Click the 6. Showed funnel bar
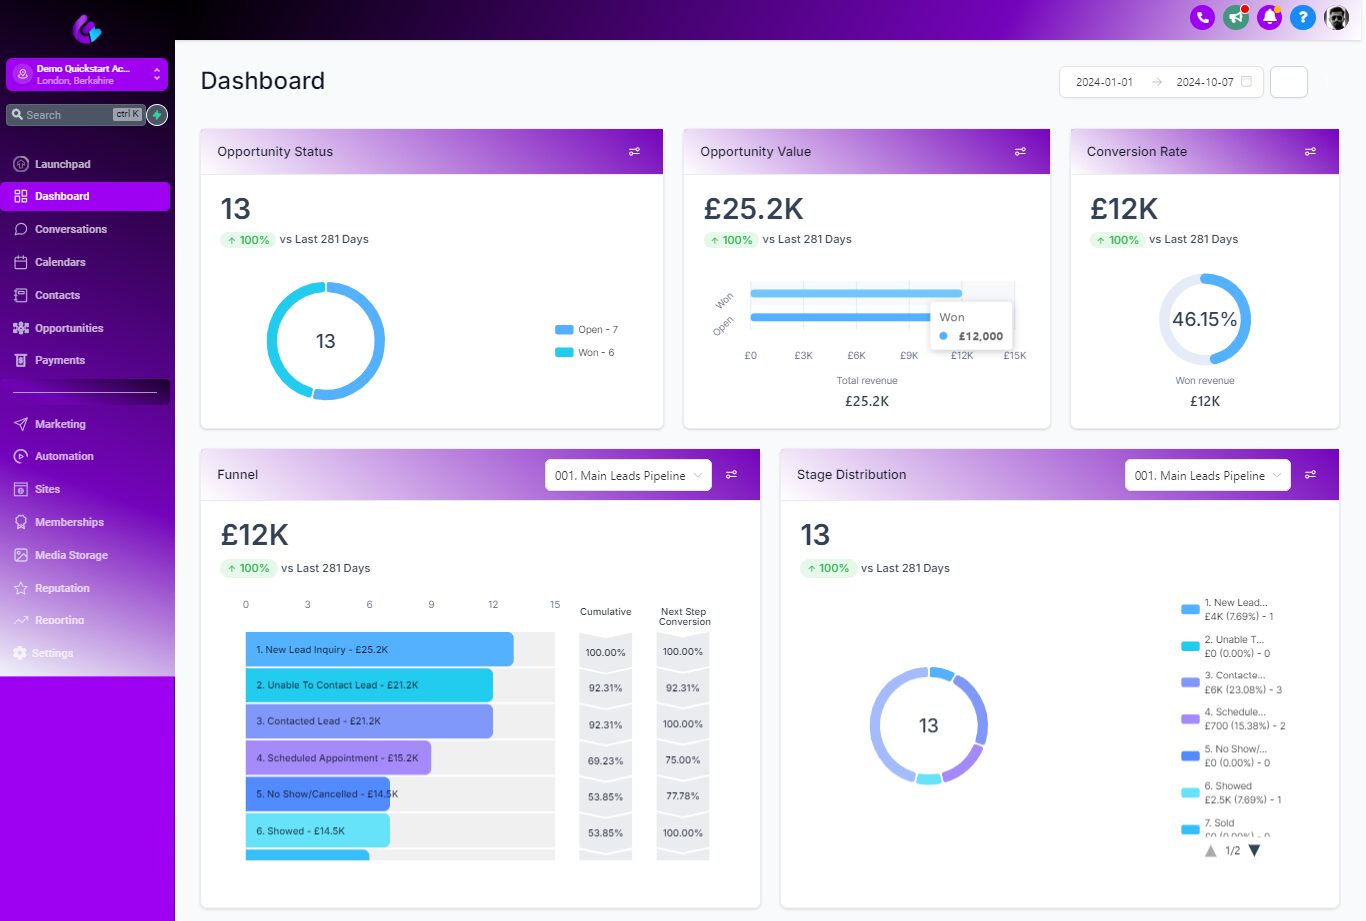Viewport: 1366px width, 921px height. 318,830
